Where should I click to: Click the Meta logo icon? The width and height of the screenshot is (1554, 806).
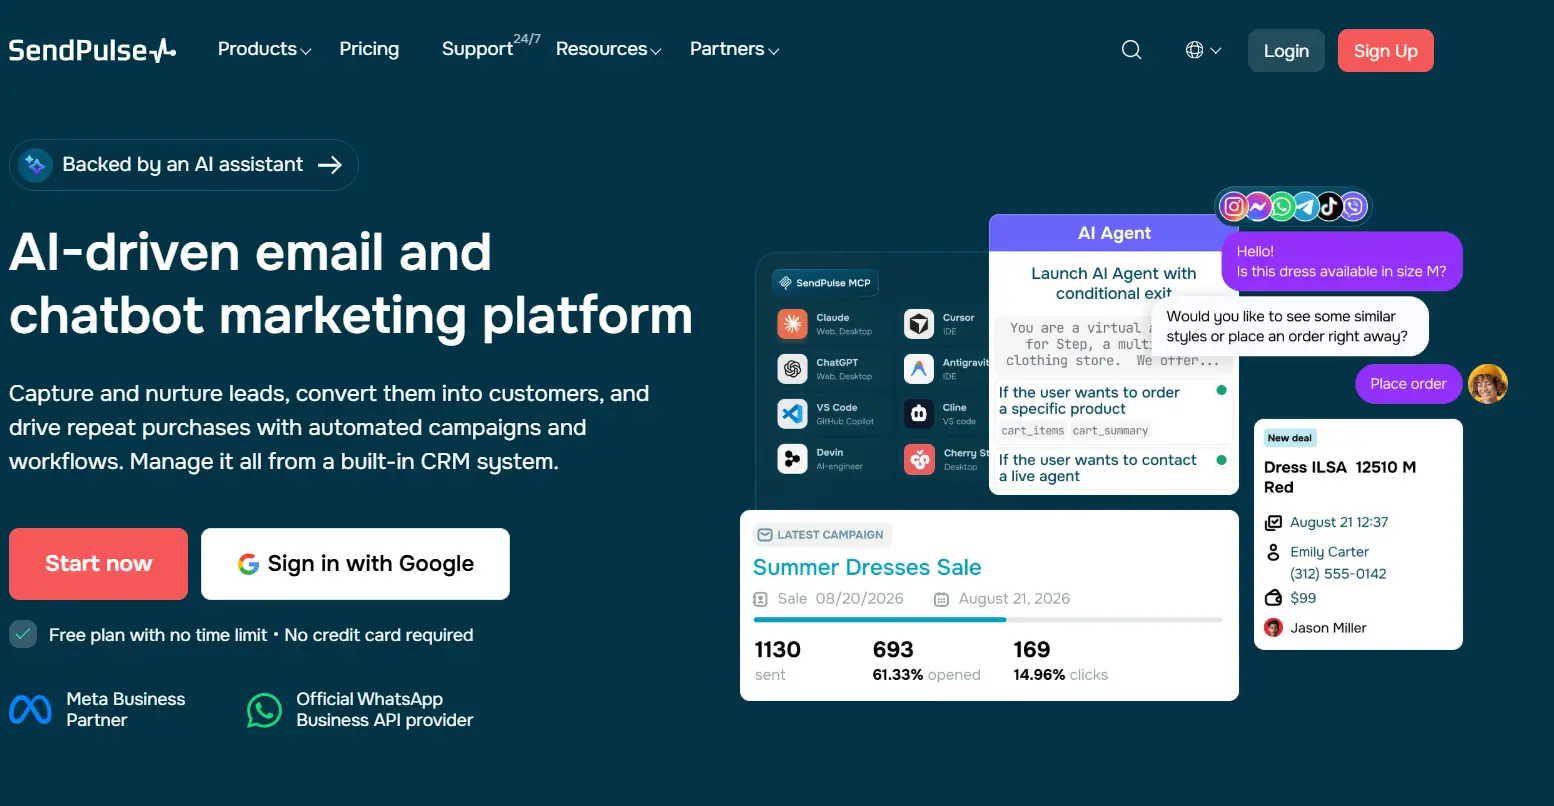[30, 709]
